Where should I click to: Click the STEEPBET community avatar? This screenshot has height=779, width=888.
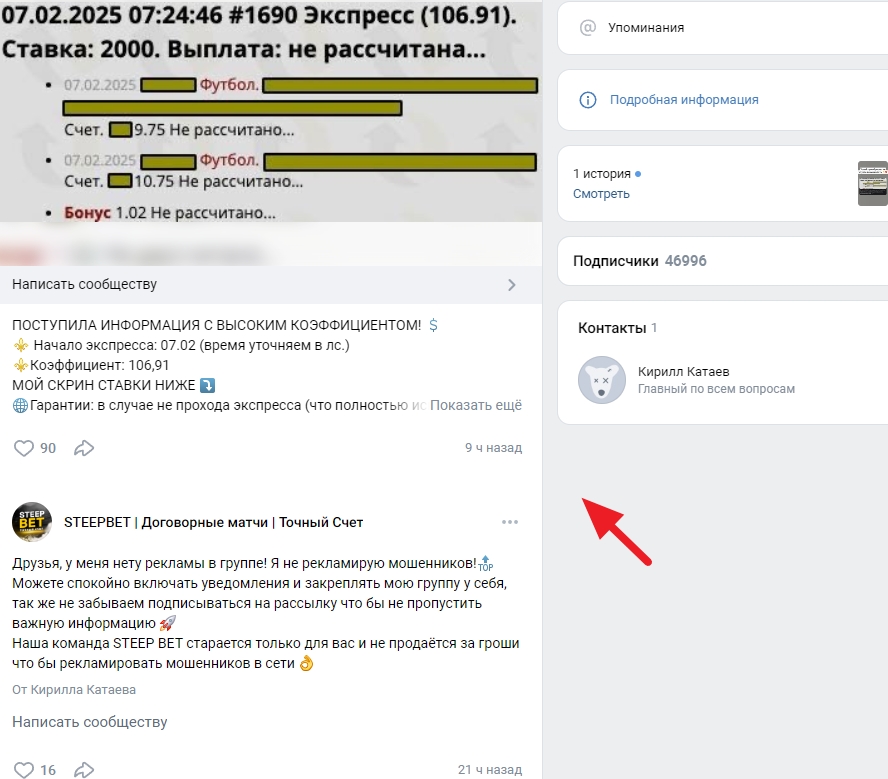coord(32,522)
